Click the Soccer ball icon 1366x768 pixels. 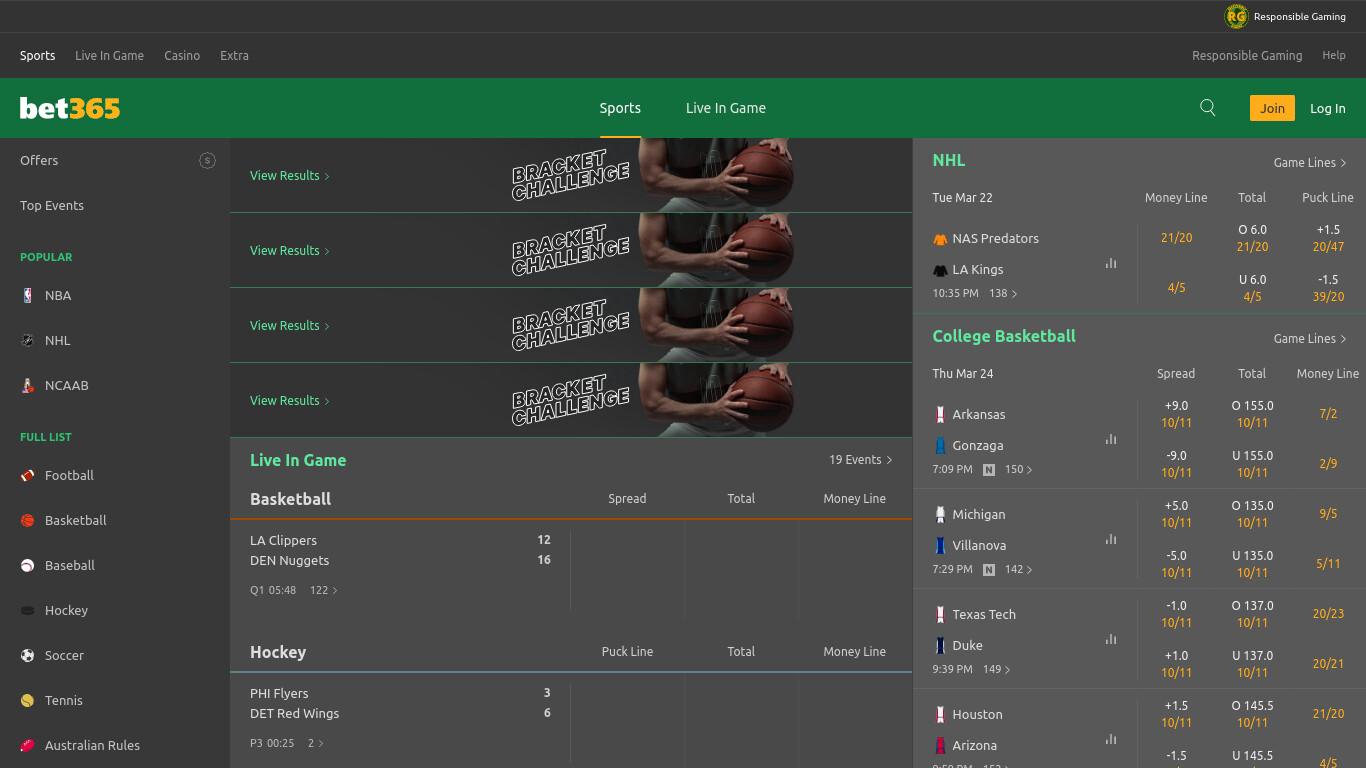[x=28, y=655]
